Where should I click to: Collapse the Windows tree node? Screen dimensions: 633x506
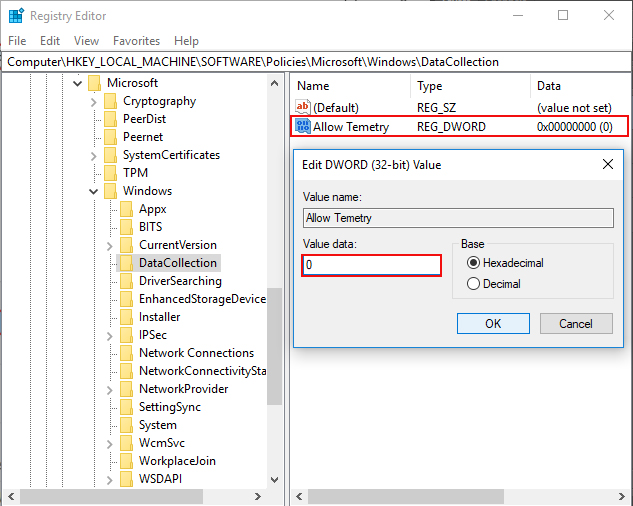click(x=93, y=191)
